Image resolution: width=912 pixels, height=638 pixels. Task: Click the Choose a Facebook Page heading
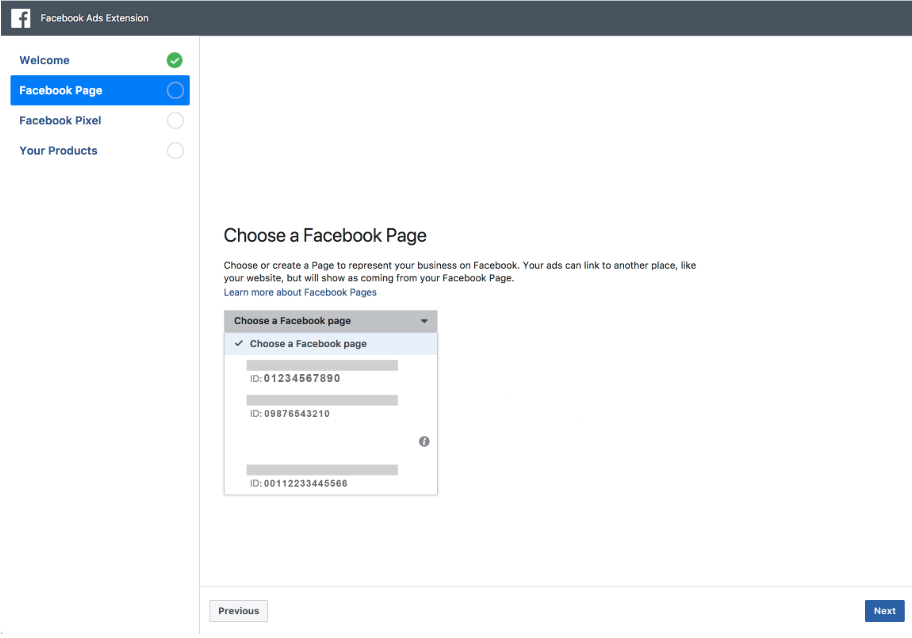(325, 236)
